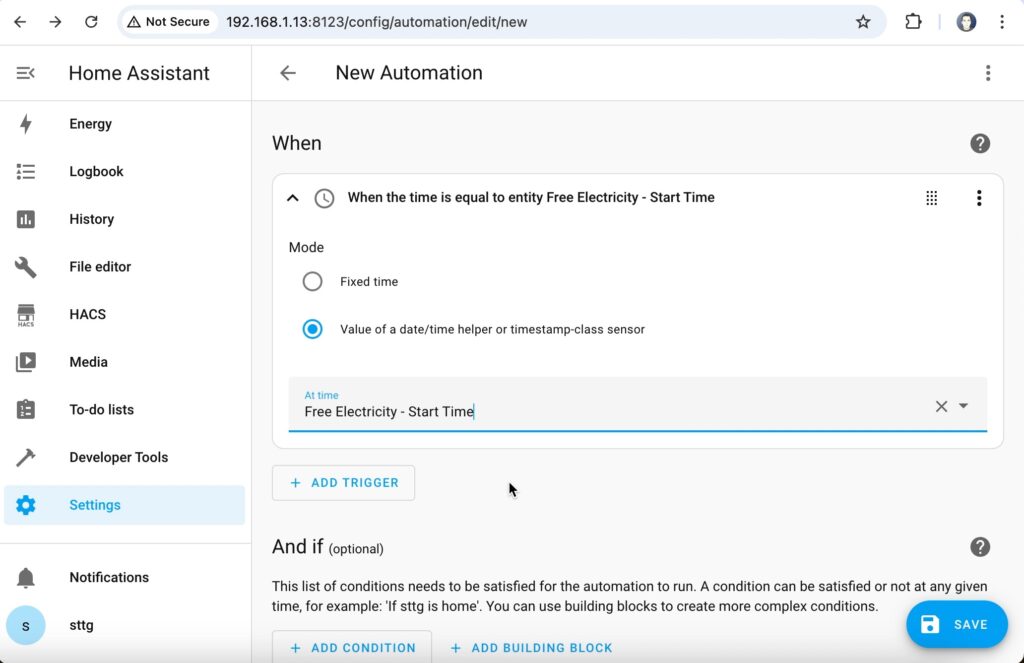Open the HACS store icon

pos(25,315)
